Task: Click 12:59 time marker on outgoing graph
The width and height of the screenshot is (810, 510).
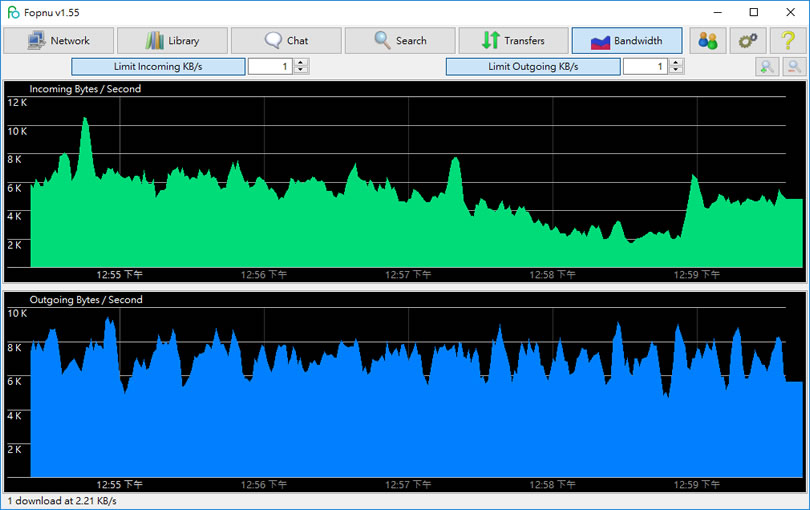Action: (x=696, y=485)
